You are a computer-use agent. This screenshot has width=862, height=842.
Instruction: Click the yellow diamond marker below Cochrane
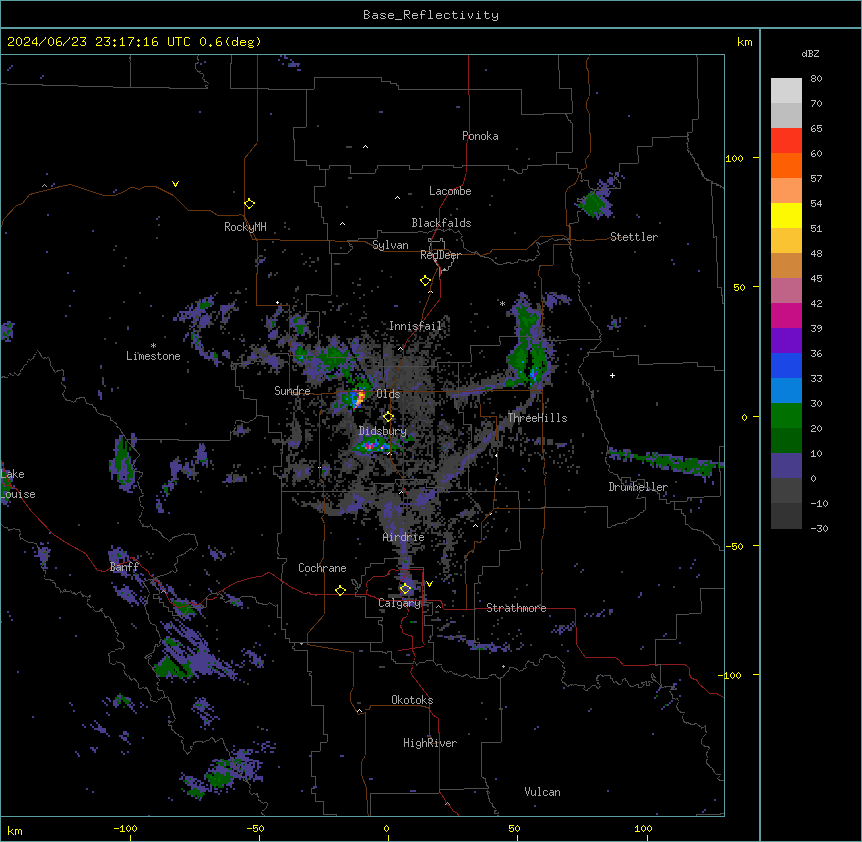(x=340, y=590)
